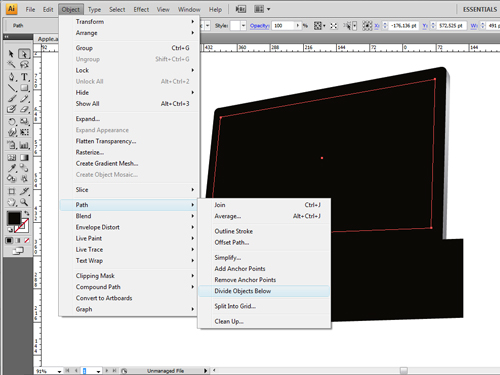The width and height of the screenshot is (500, 375).
Task: Choose Group from Object menu
Action: point(130,48)
